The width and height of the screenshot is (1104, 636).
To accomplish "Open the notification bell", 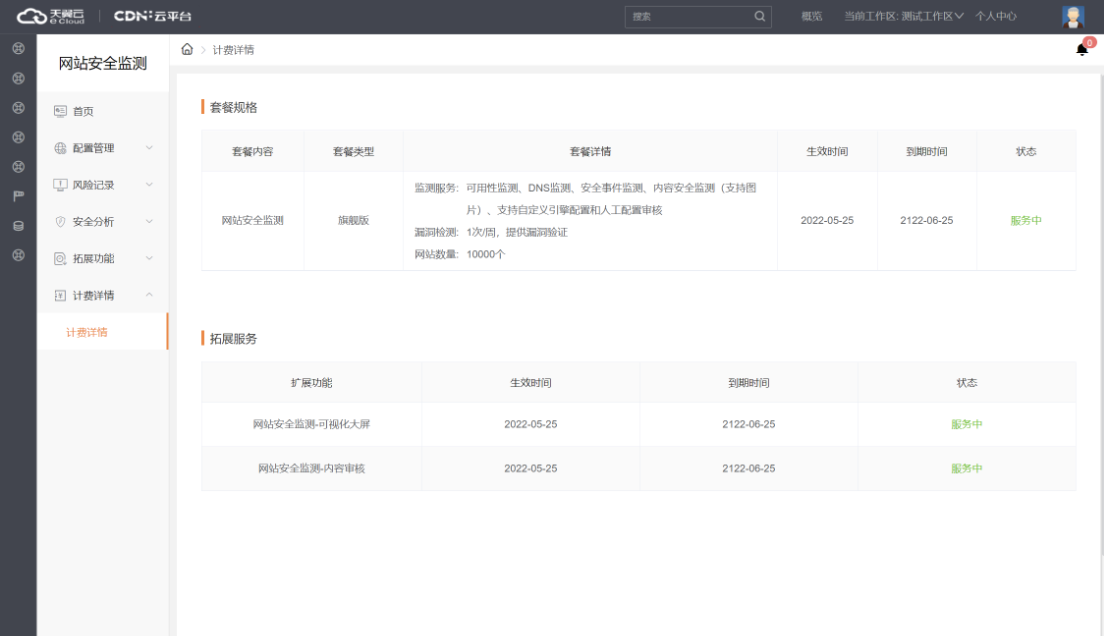I will [1082, 50].
